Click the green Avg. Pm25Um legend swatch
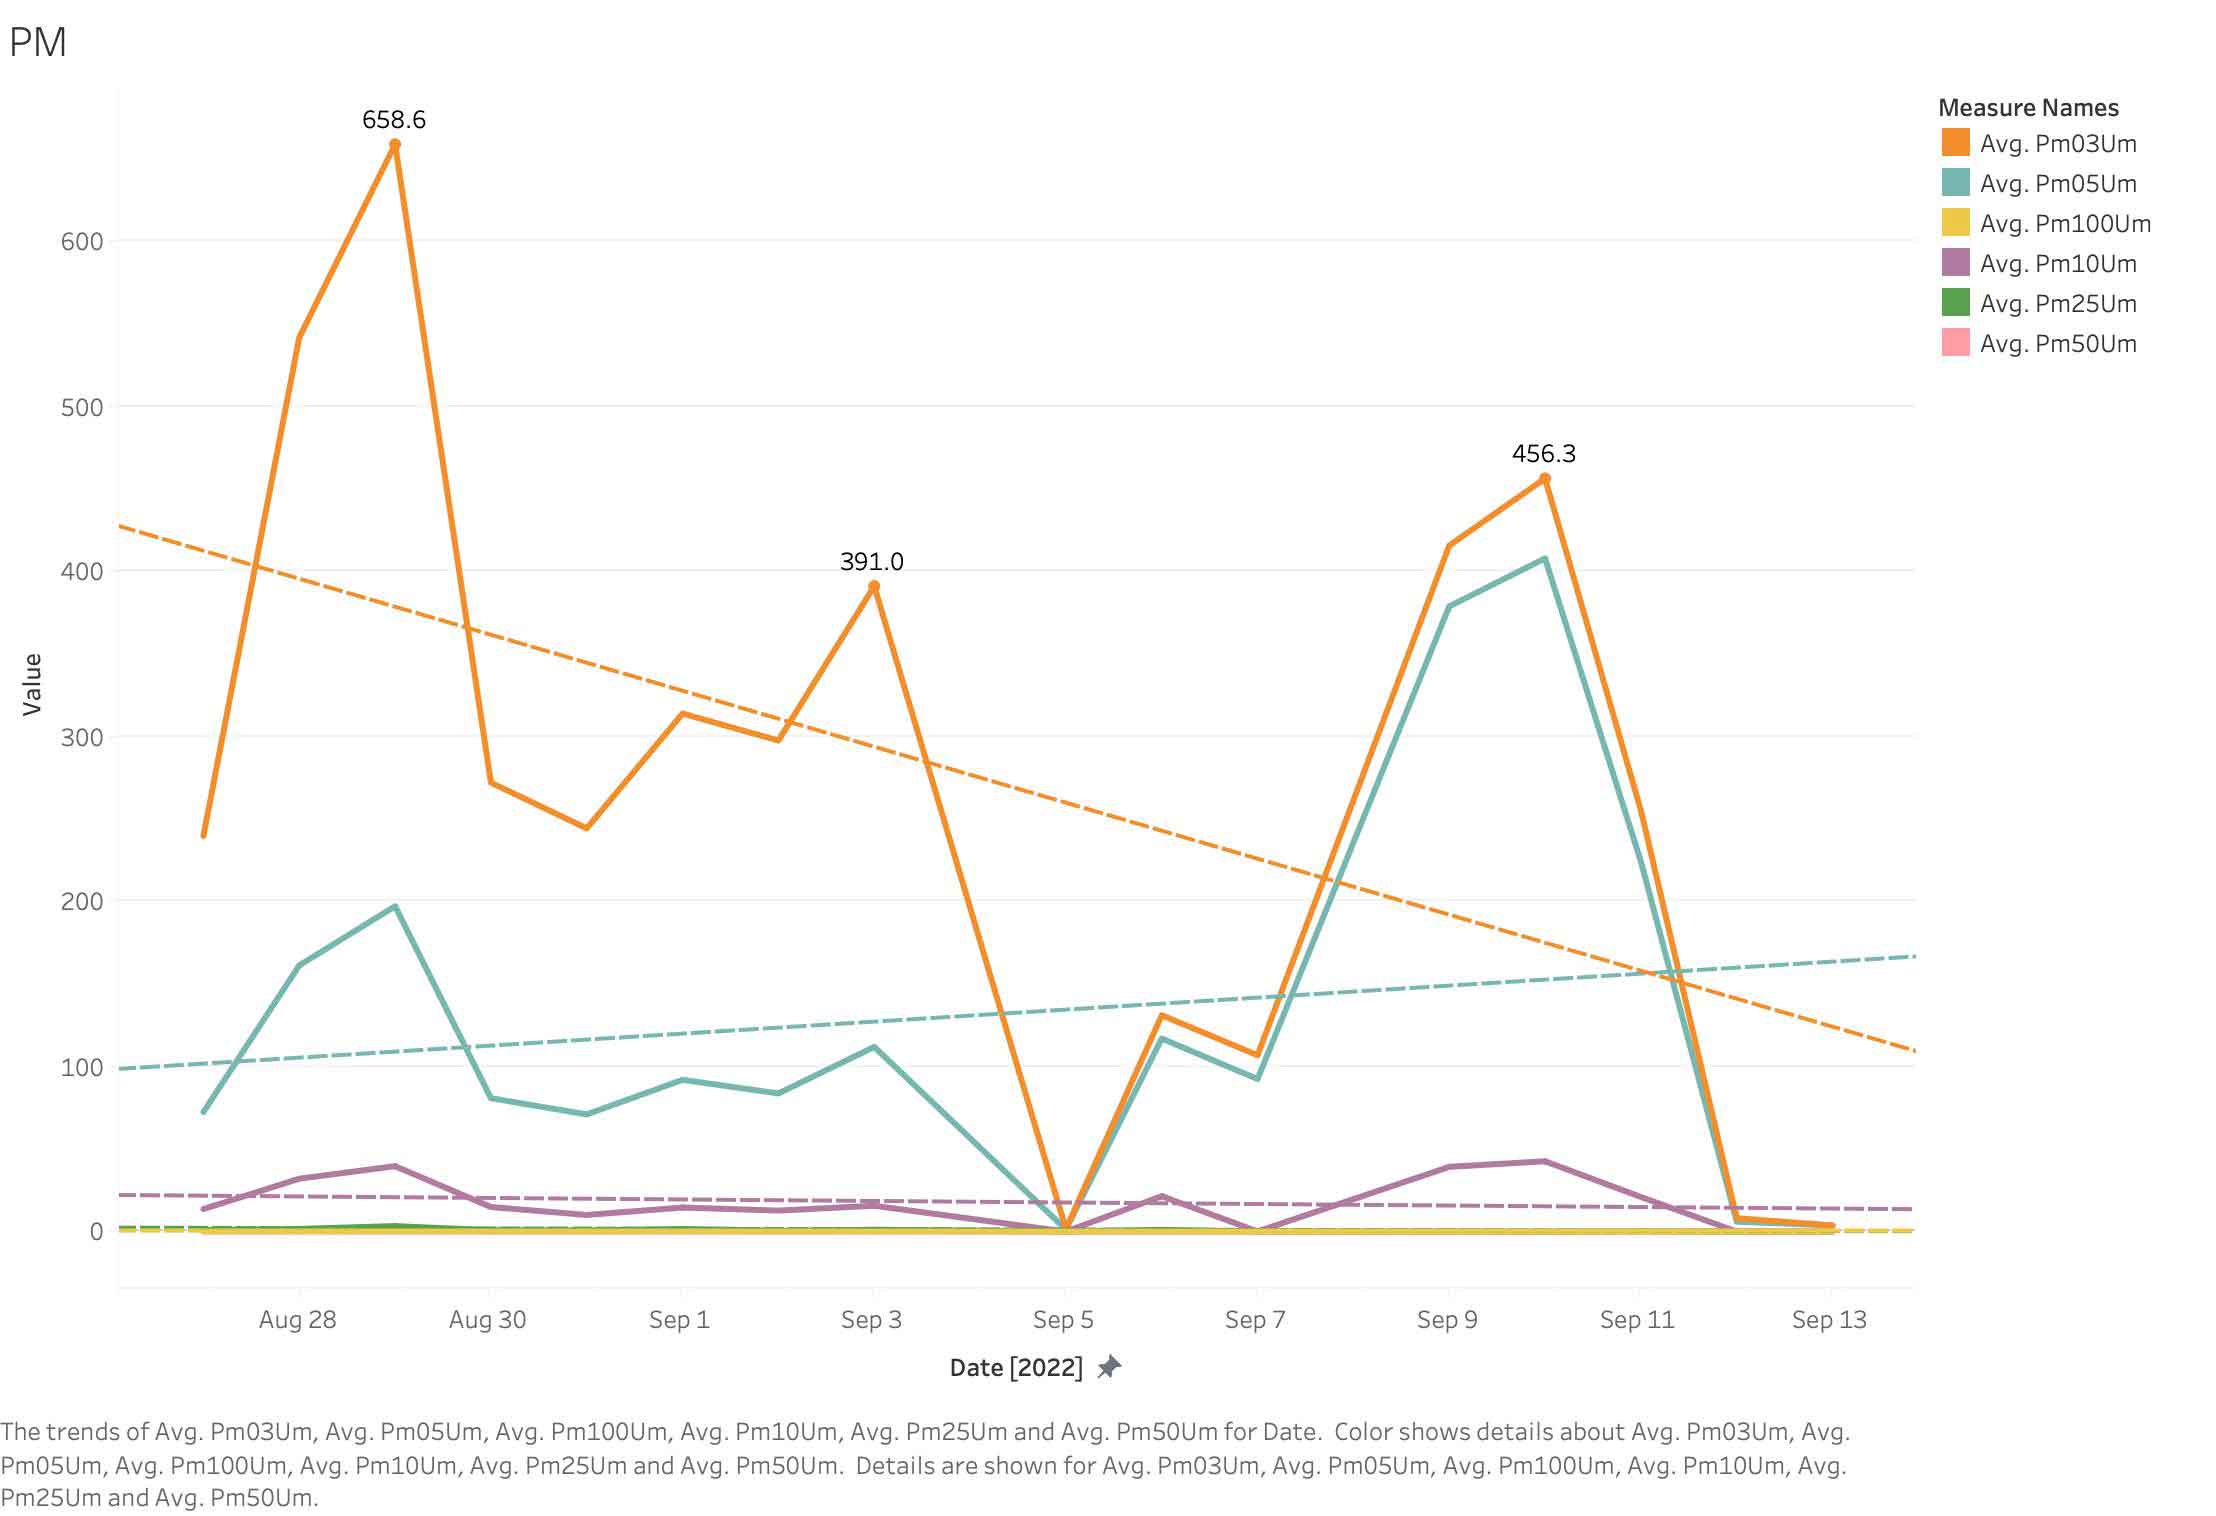 pyautogui.click(x=1955, y=303)
